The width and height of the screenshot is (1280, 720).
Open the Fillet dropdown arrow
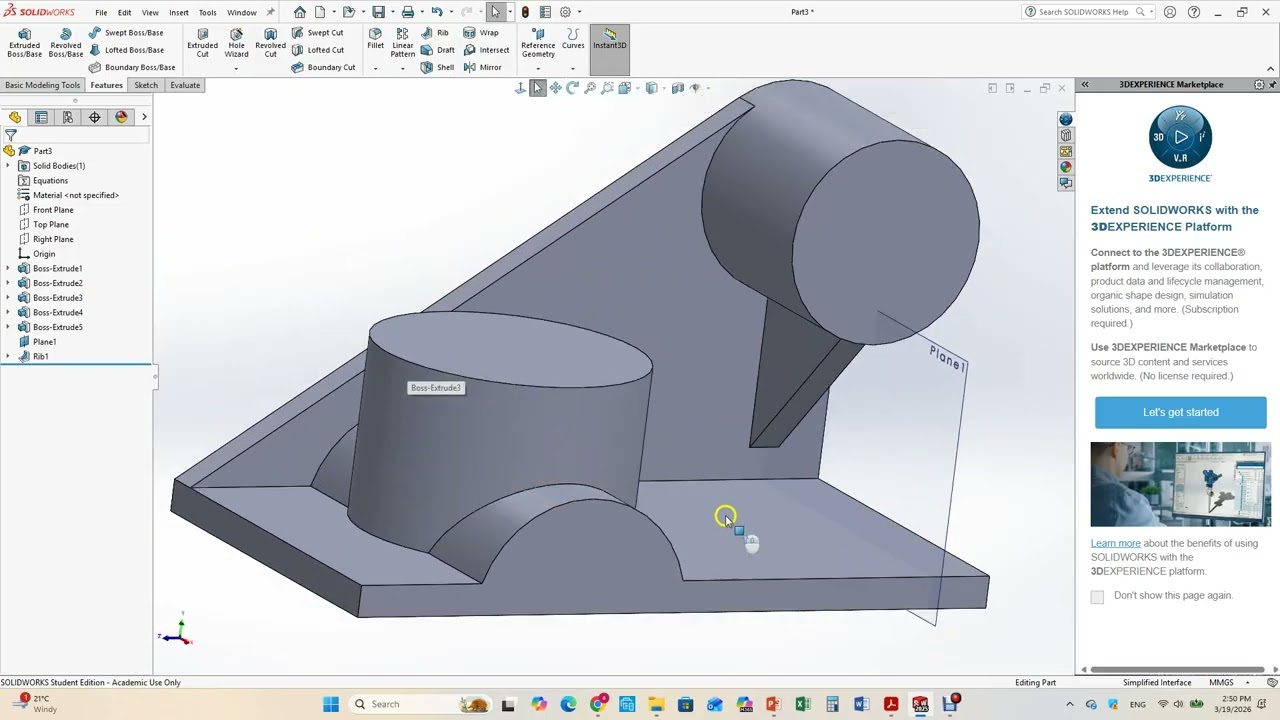(375, 68)
